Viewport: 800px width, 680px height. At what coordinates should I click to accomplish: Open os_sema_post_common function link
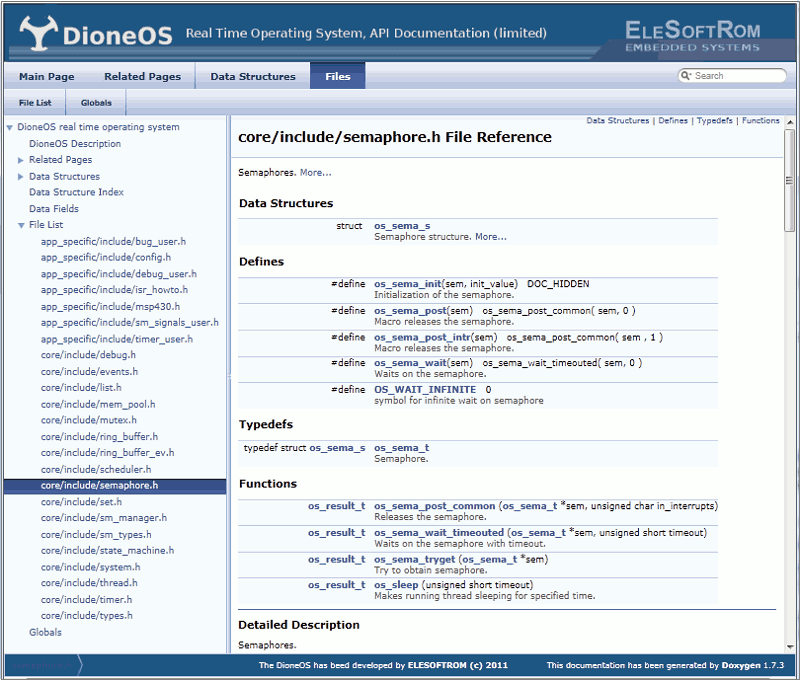[x=435, y=506]
